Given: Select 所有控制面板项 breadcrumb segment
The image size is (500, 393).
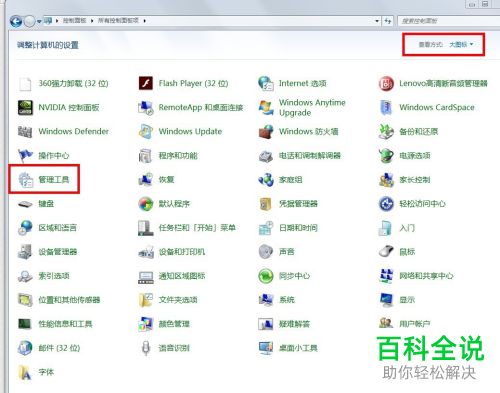Looking at the screenshot, I should pyautogui.click(x=118, y=21).
